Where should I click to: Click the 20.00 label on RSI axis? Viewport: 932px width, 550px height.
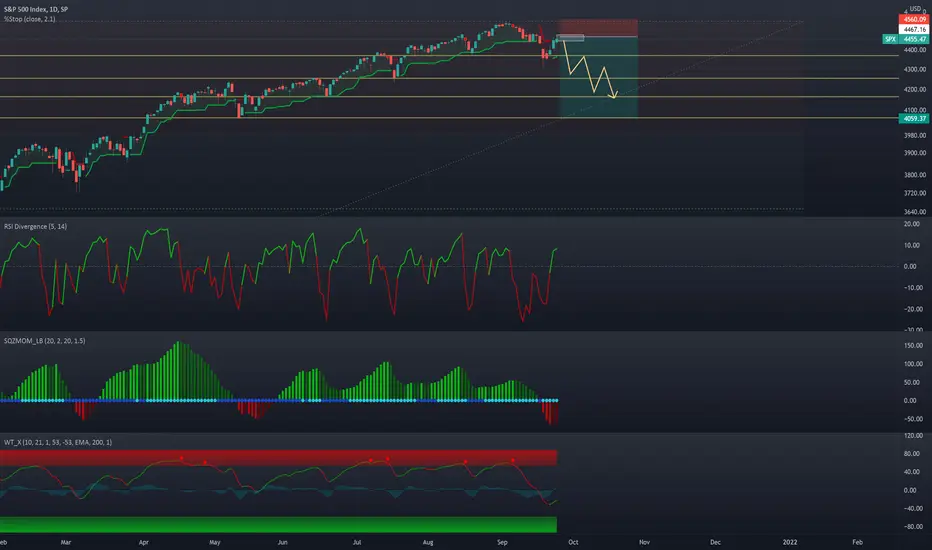coord(911,224)
